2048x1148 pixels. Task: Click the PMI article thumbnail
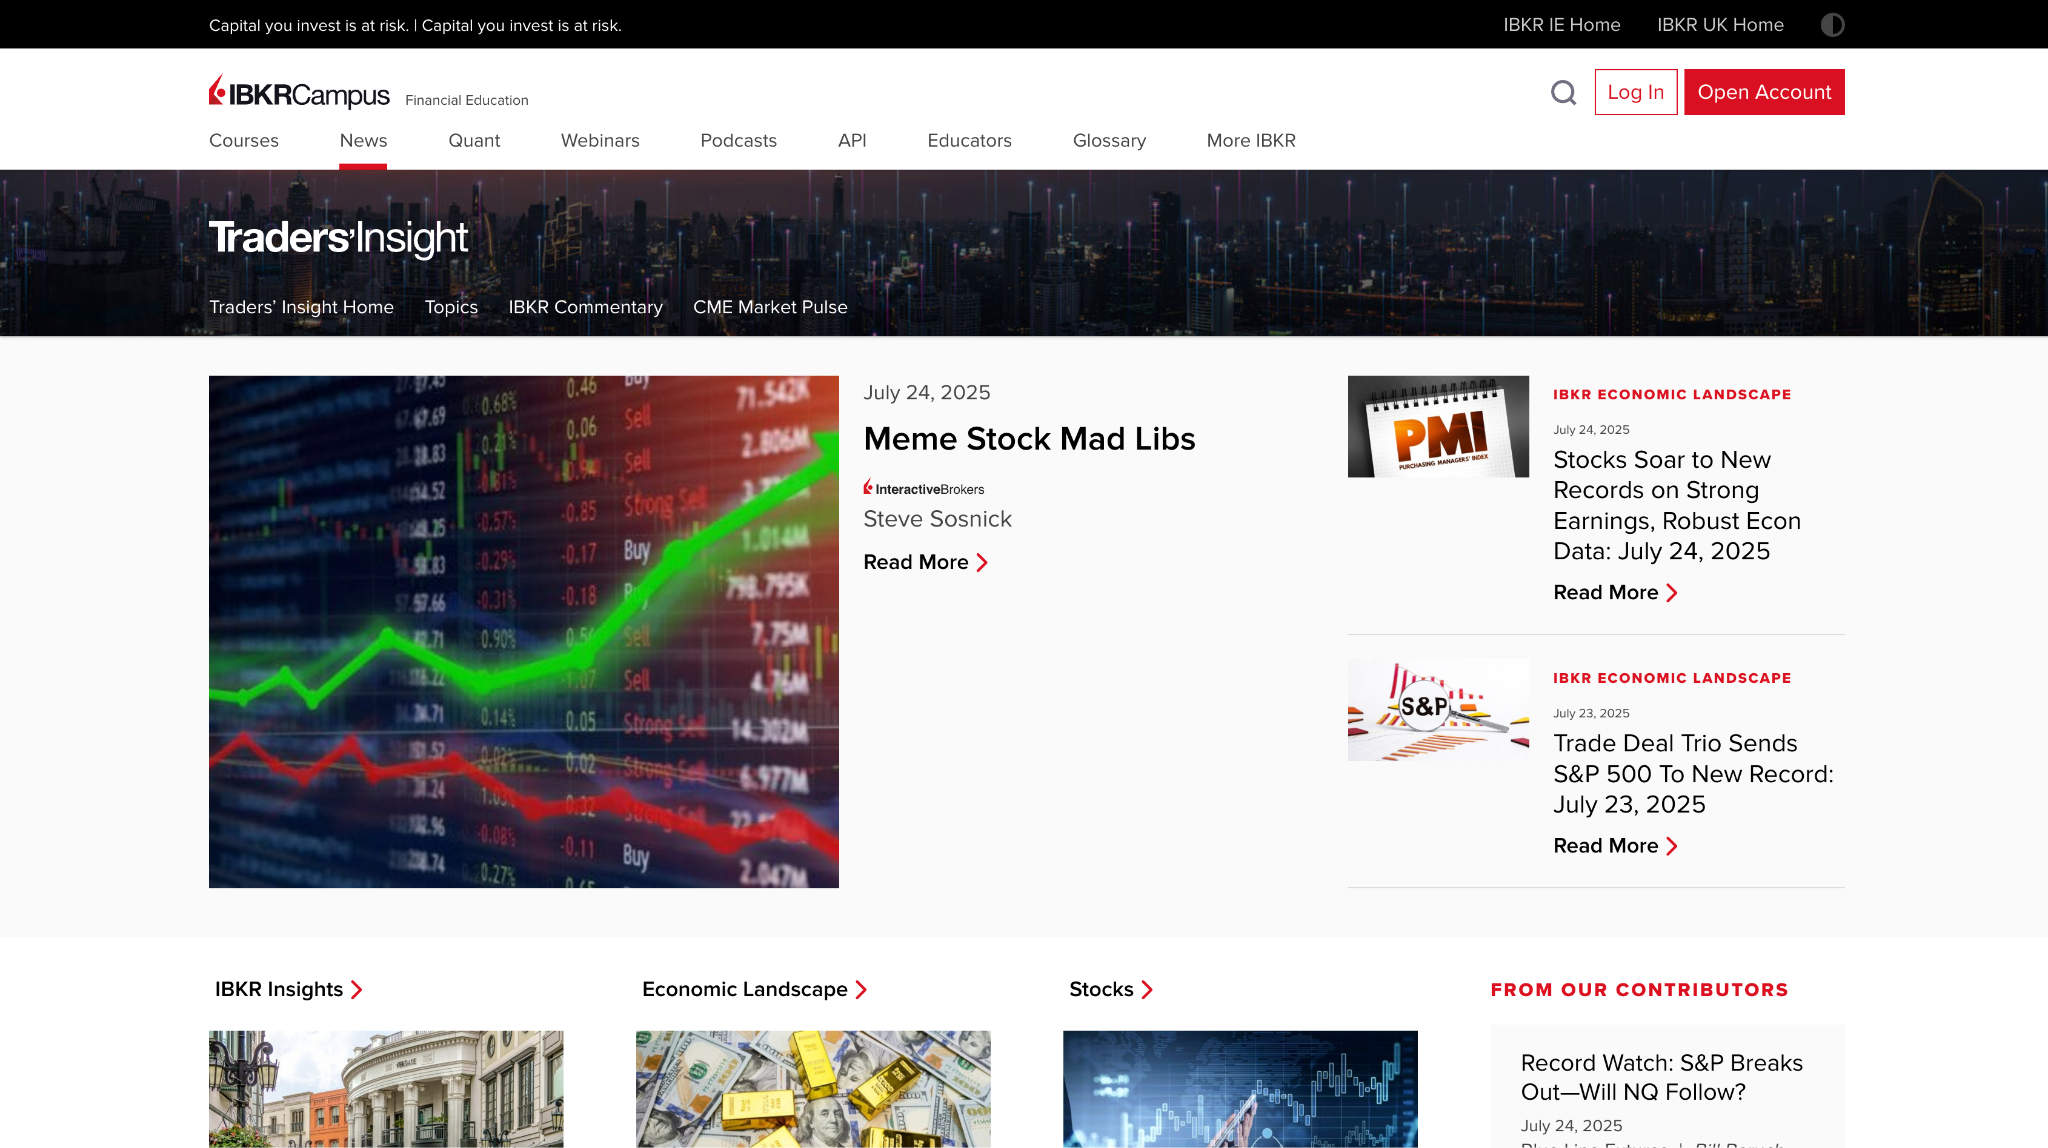point(1438,427)
